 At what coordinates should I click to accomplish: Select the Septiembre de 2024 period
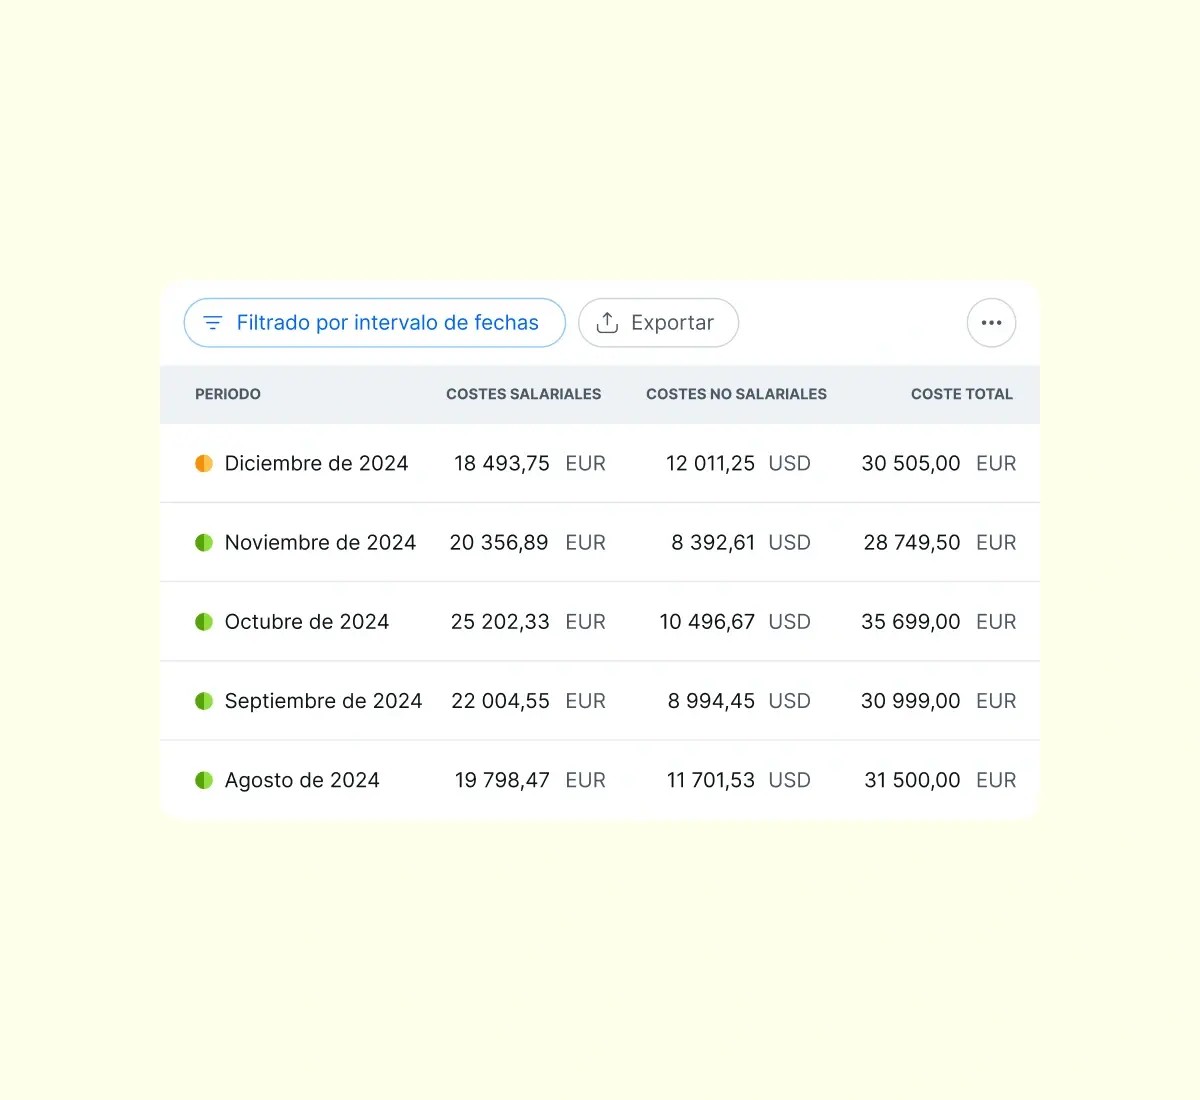[323, 701]
